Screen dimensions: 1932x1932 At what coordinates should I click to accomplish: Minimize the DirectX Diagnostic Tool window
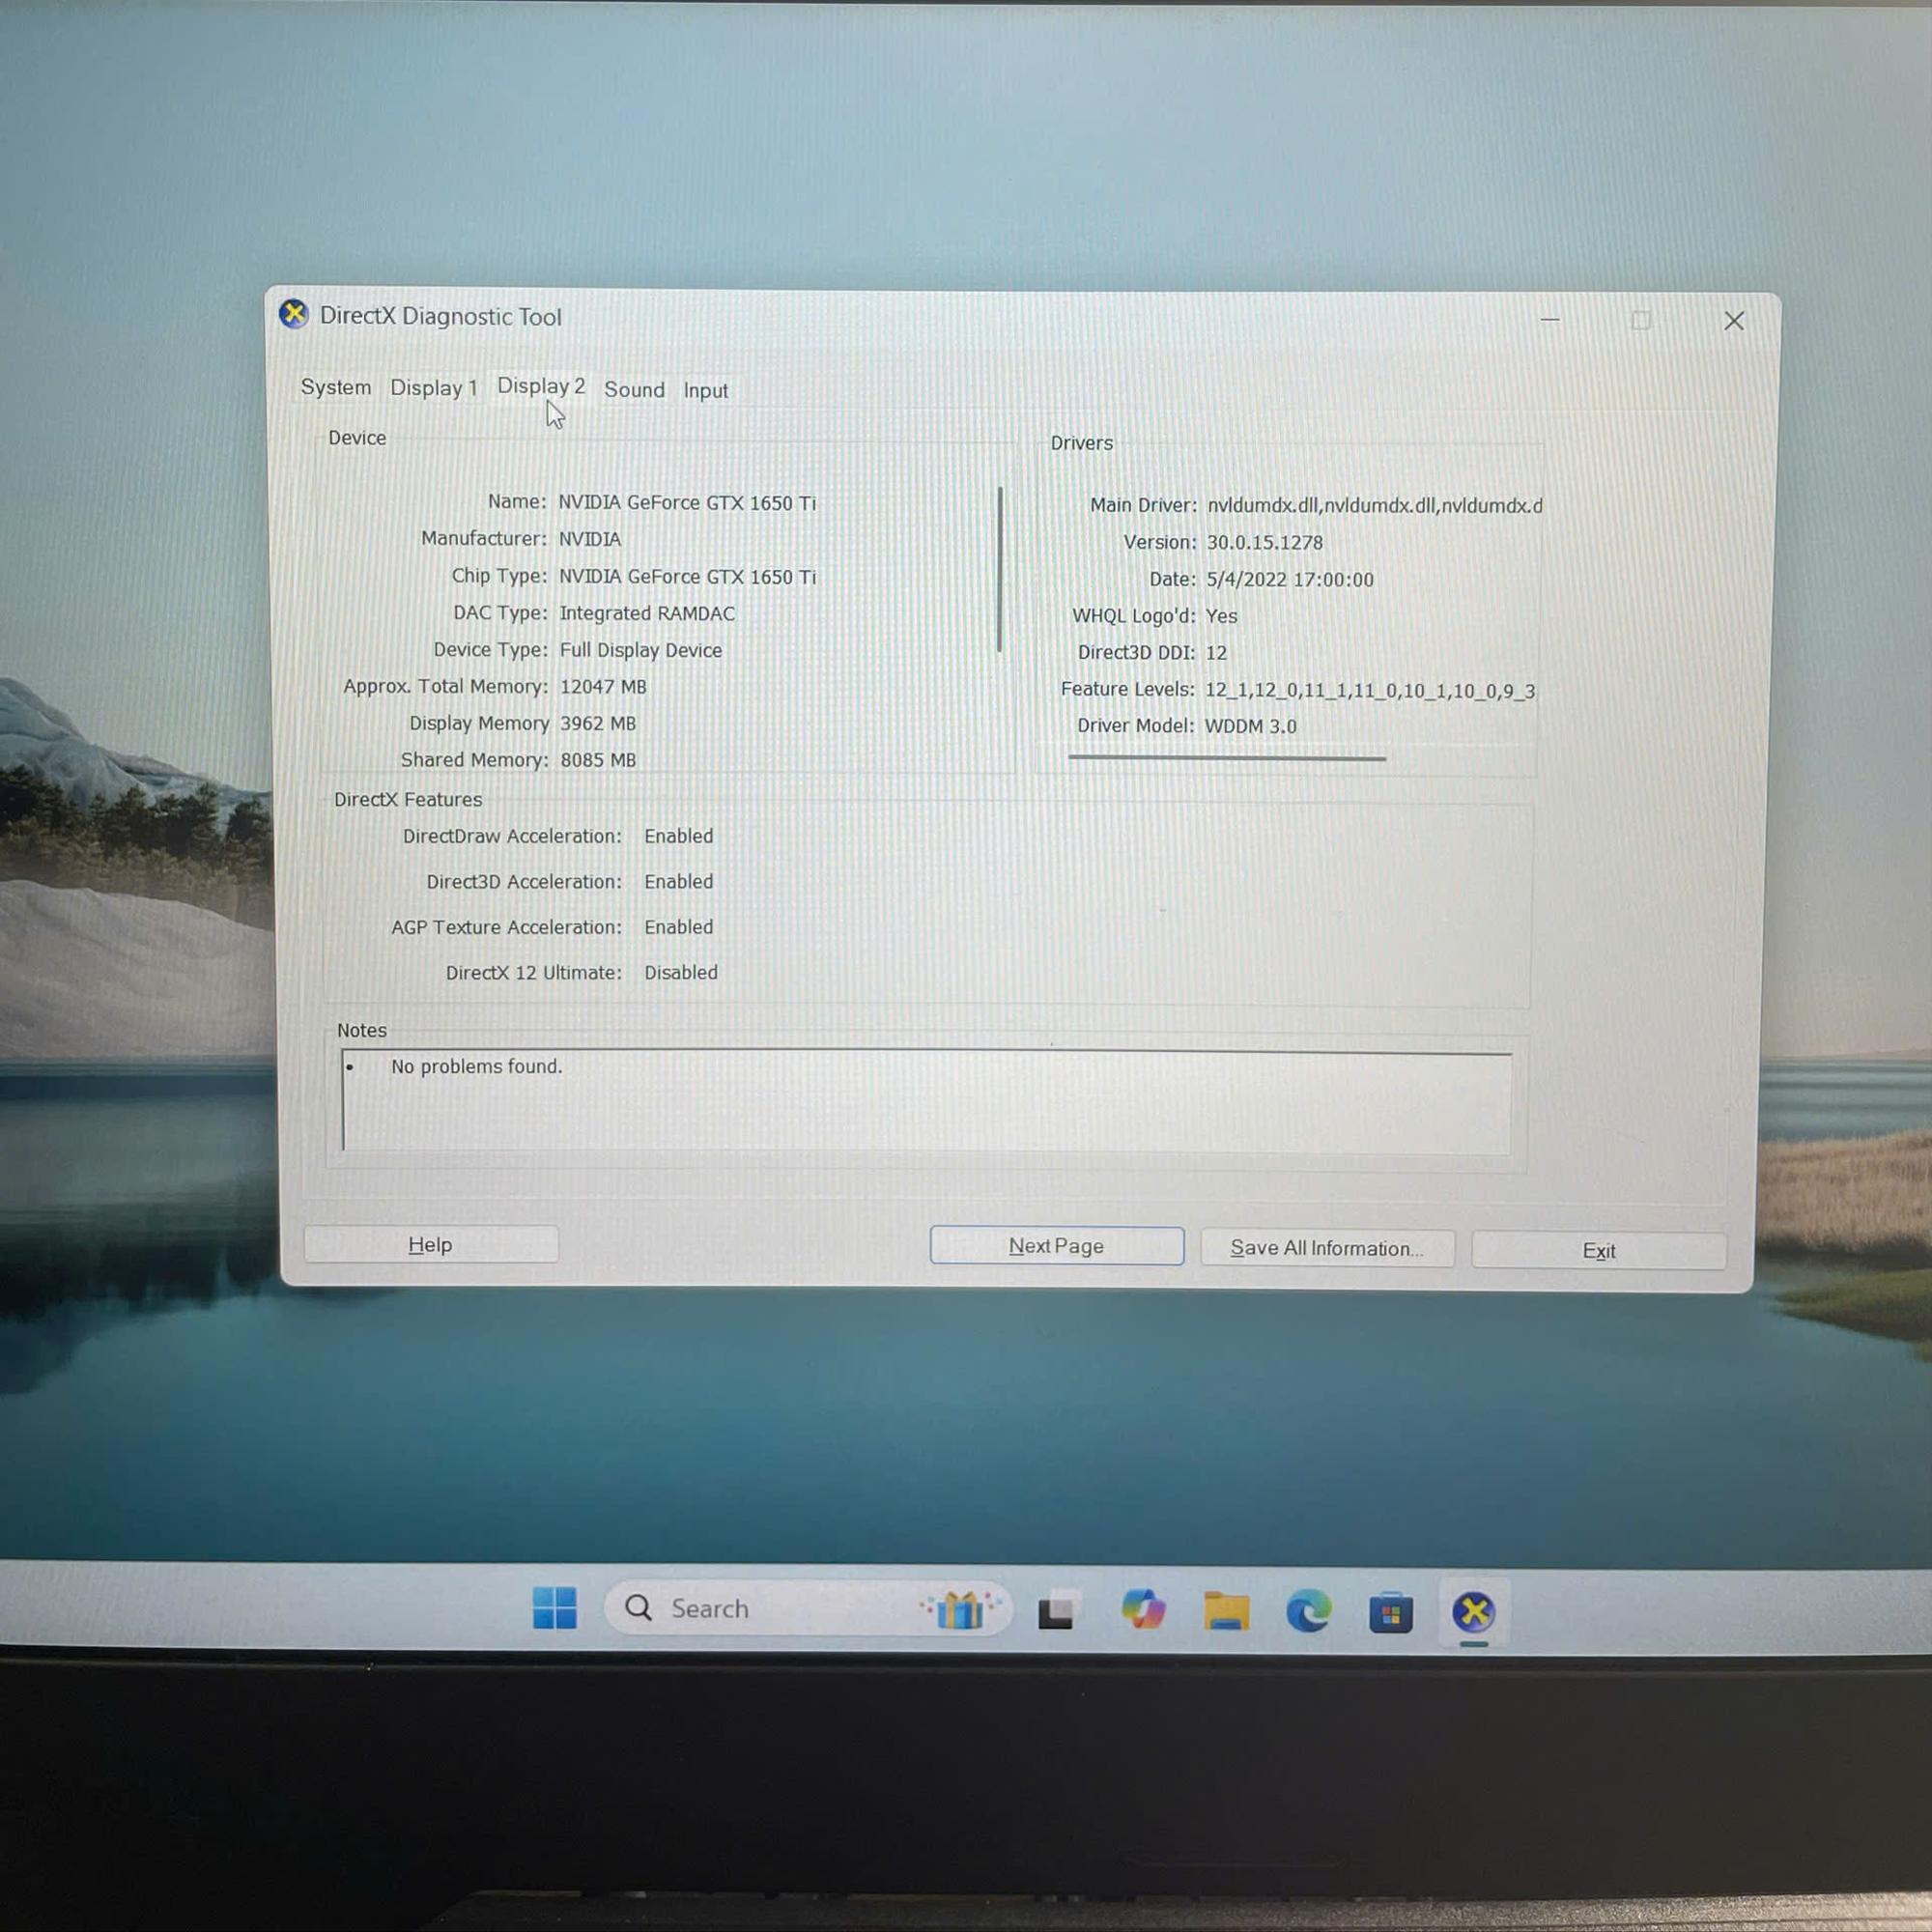[x=1550, y=320]
